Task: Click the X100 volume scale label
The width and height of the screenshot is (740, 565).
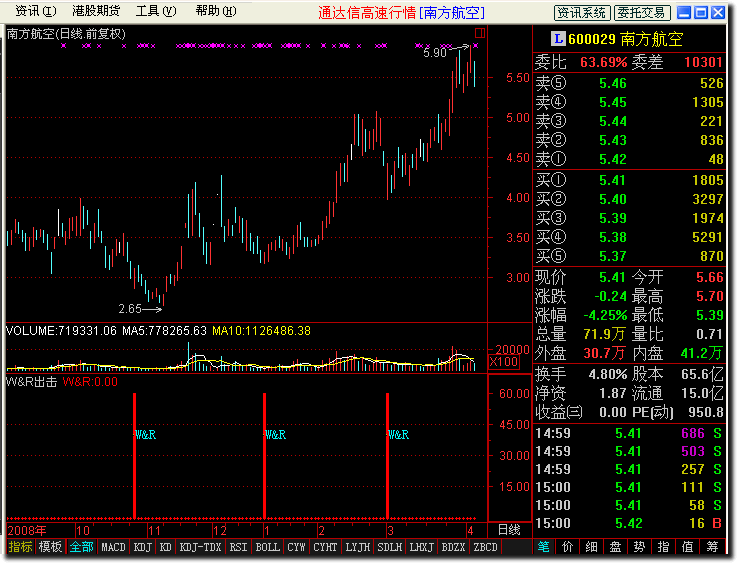Action: point(504,362)
